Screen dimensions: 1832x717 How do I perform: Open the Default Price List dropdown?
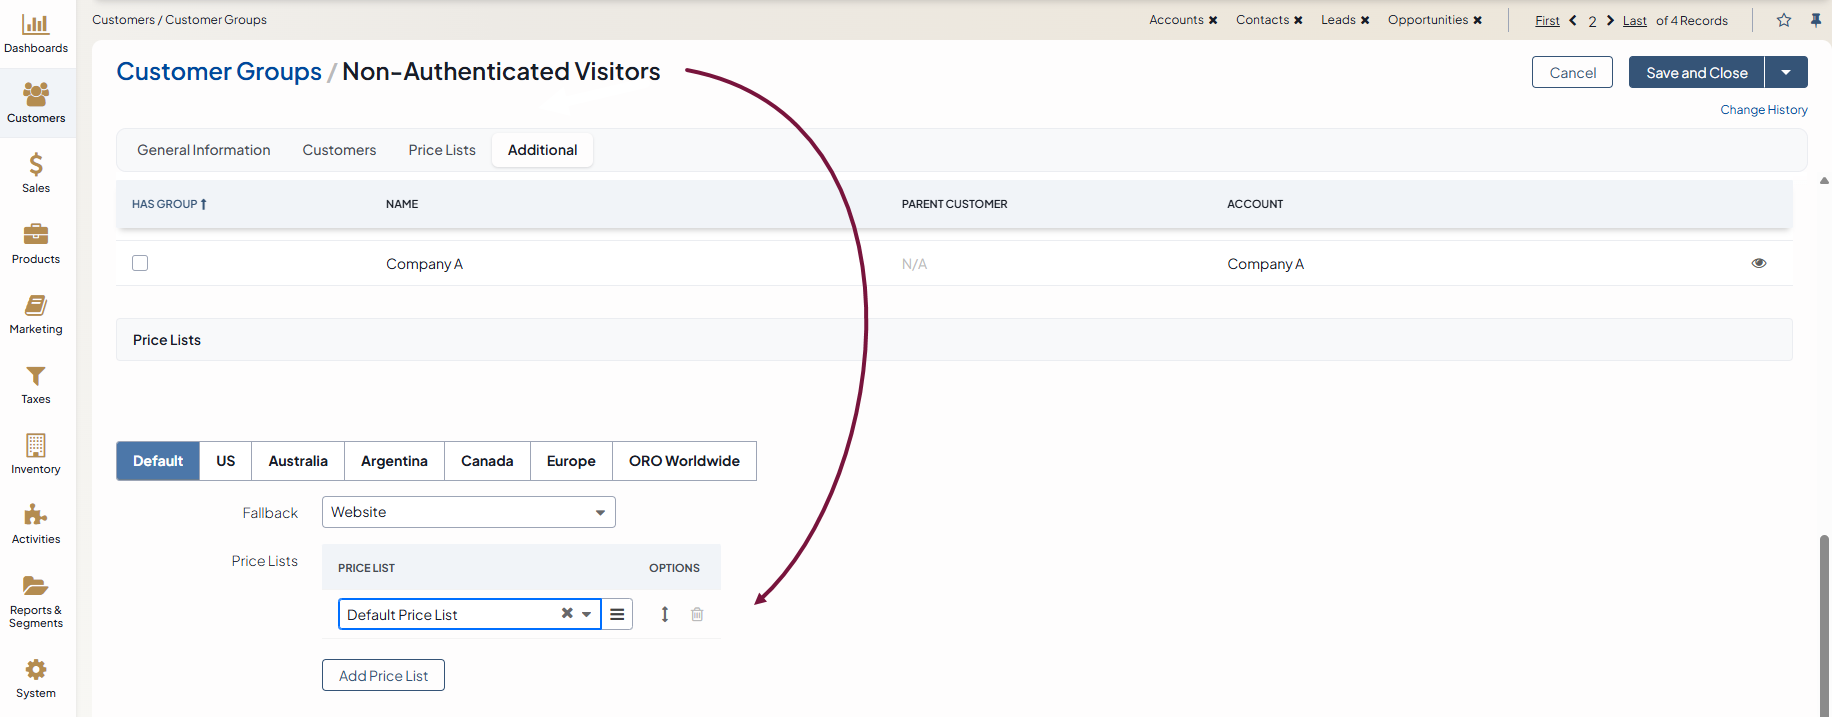pos(586,614)
